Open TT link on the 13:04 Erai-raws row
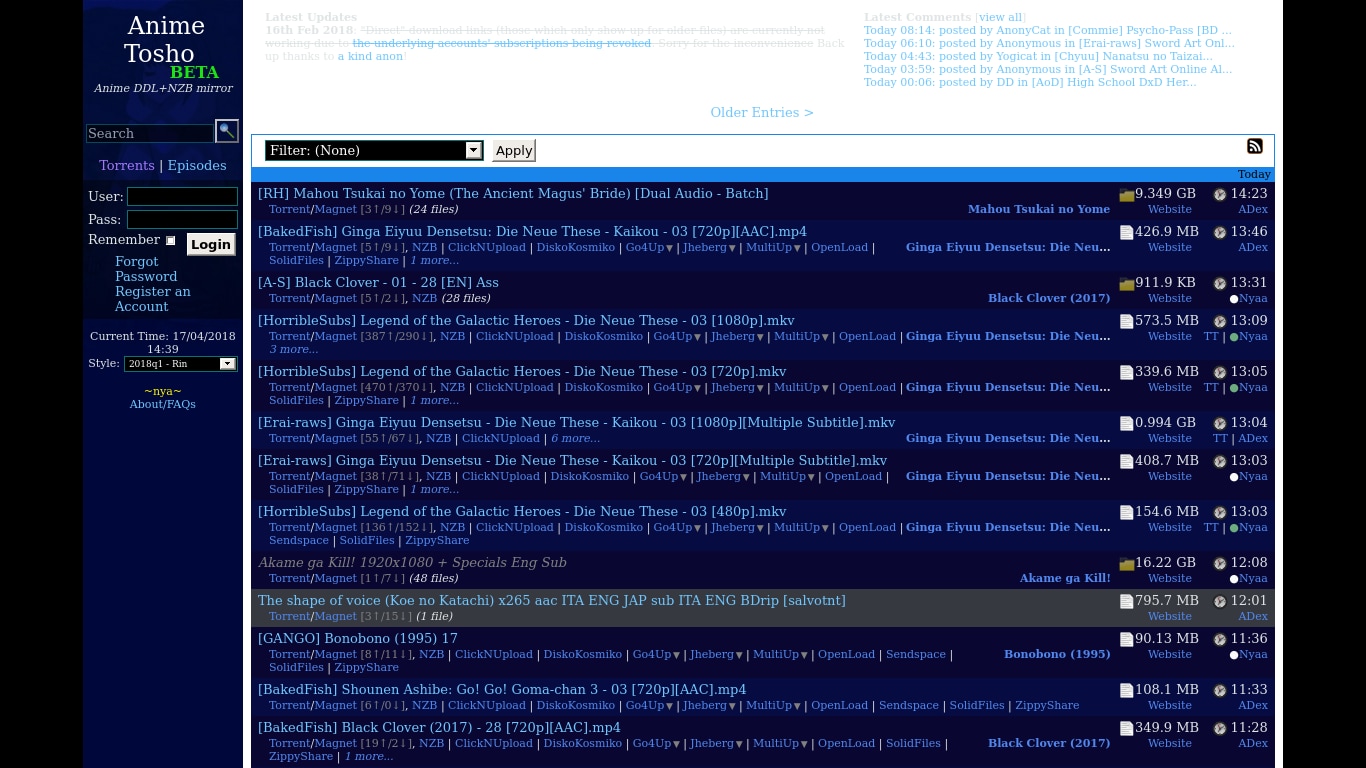This screenshot has height=768, width=1366. click(x=1220, y=439)
